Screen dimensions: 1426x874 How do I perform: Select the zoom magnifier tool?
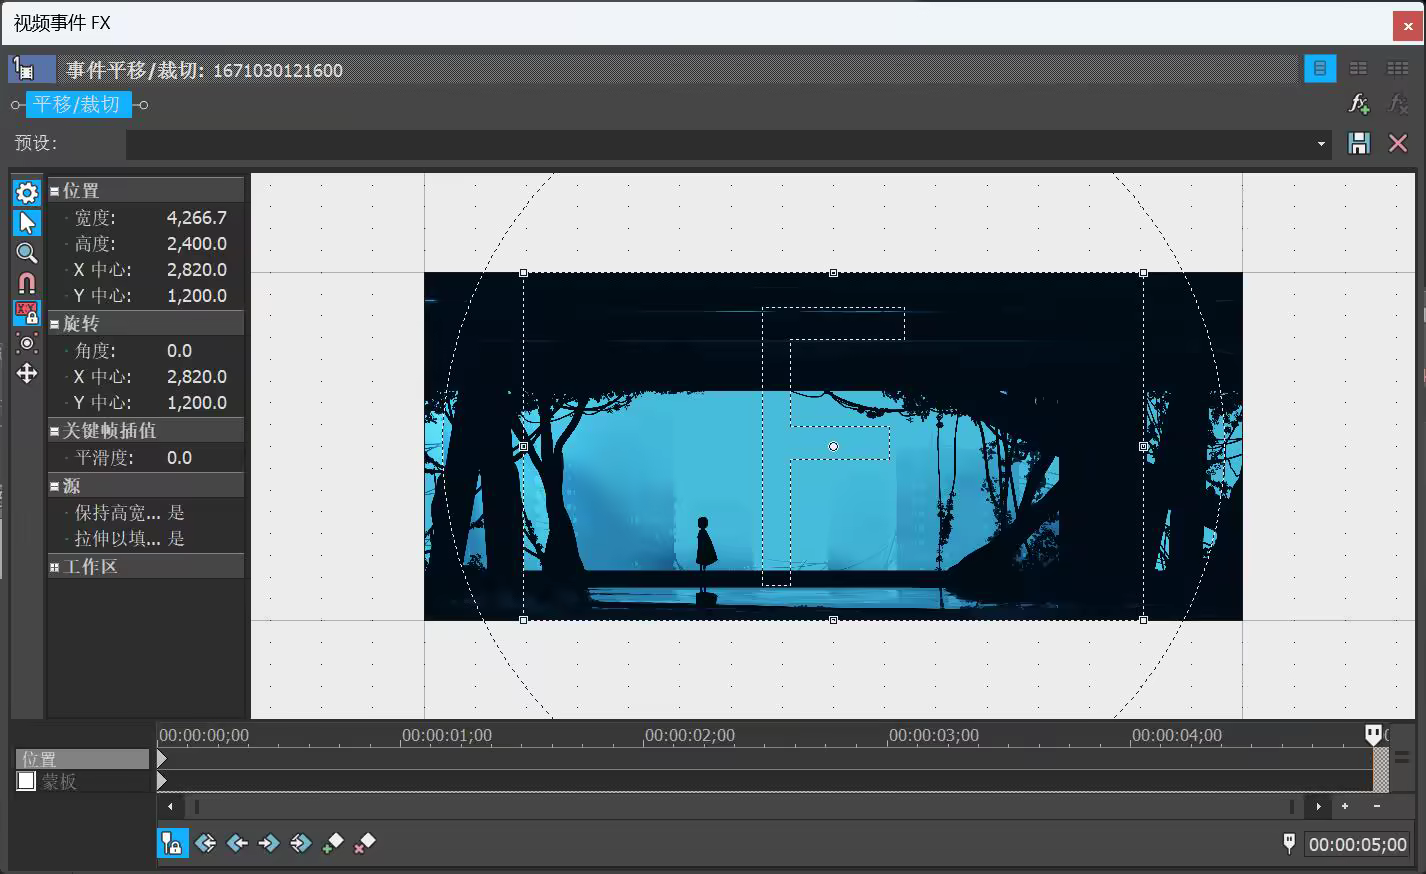(x=27, y=253)
